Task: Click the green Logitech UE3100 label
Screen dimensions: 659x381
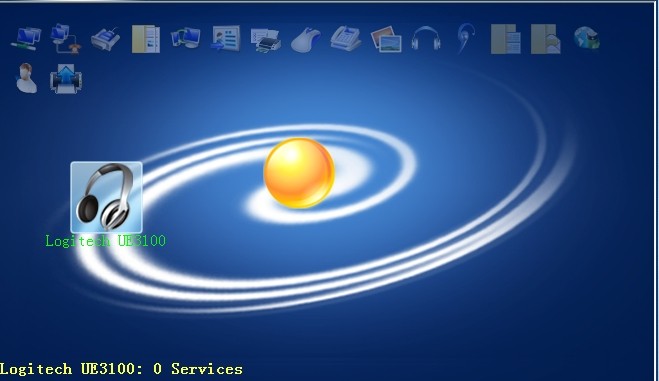Action: [105, 241]
